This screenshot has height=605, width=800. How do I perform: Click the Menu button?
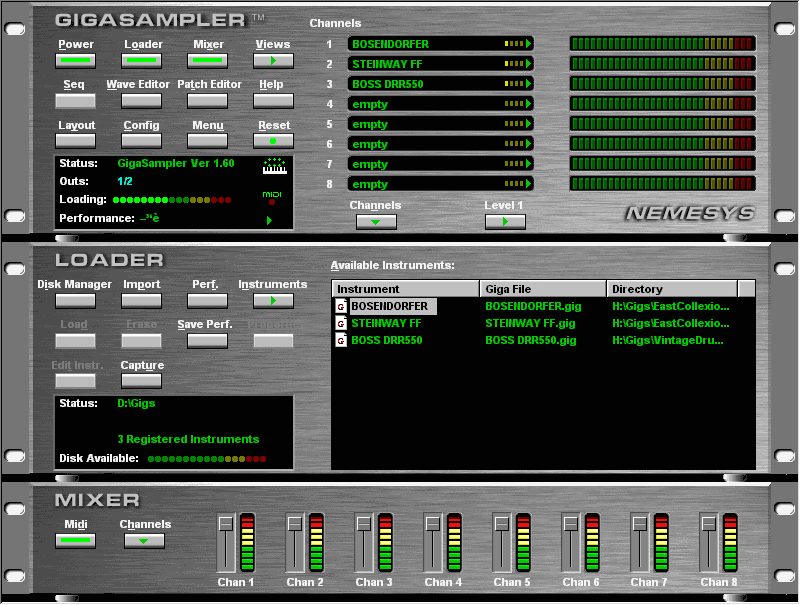coord(207,141)
